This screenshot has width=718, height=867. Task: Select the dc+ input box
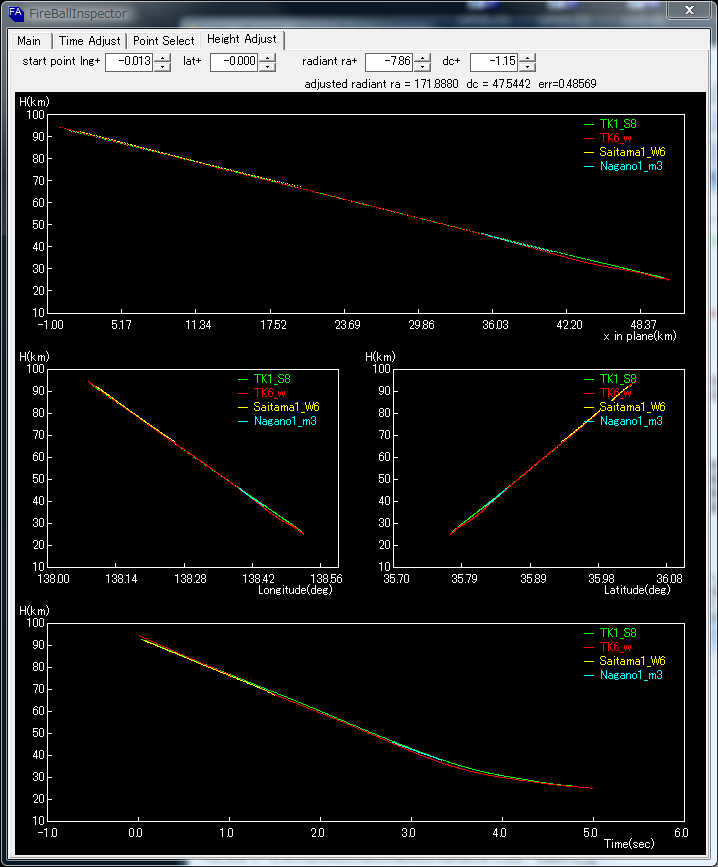493,62
